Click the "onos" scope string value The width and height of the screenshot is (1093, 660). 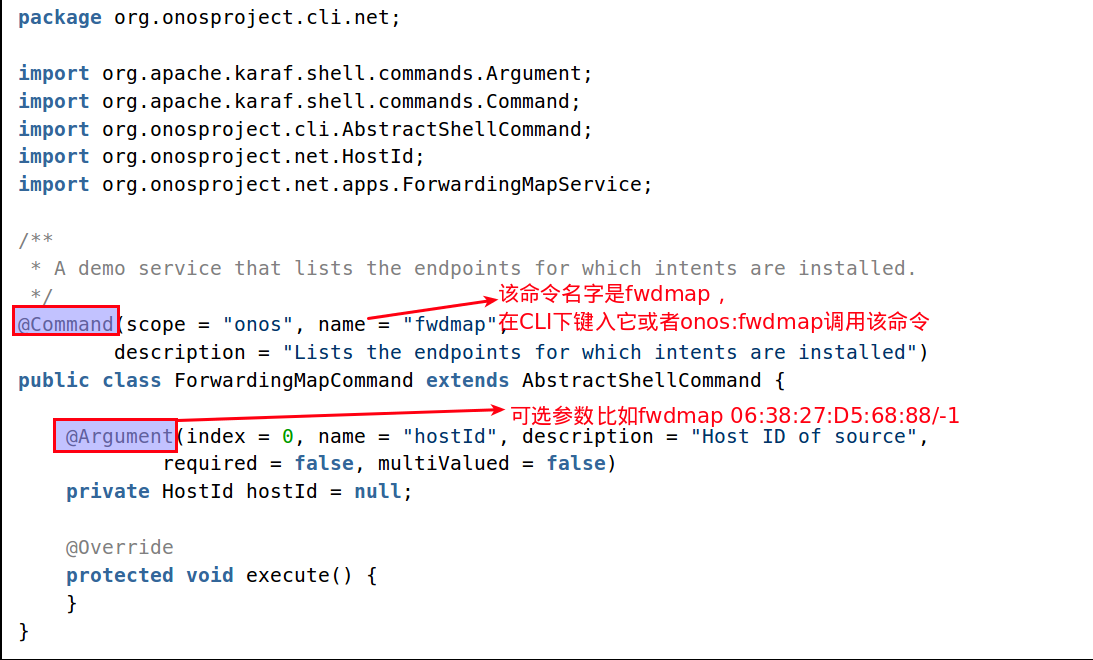pos(258,324)
